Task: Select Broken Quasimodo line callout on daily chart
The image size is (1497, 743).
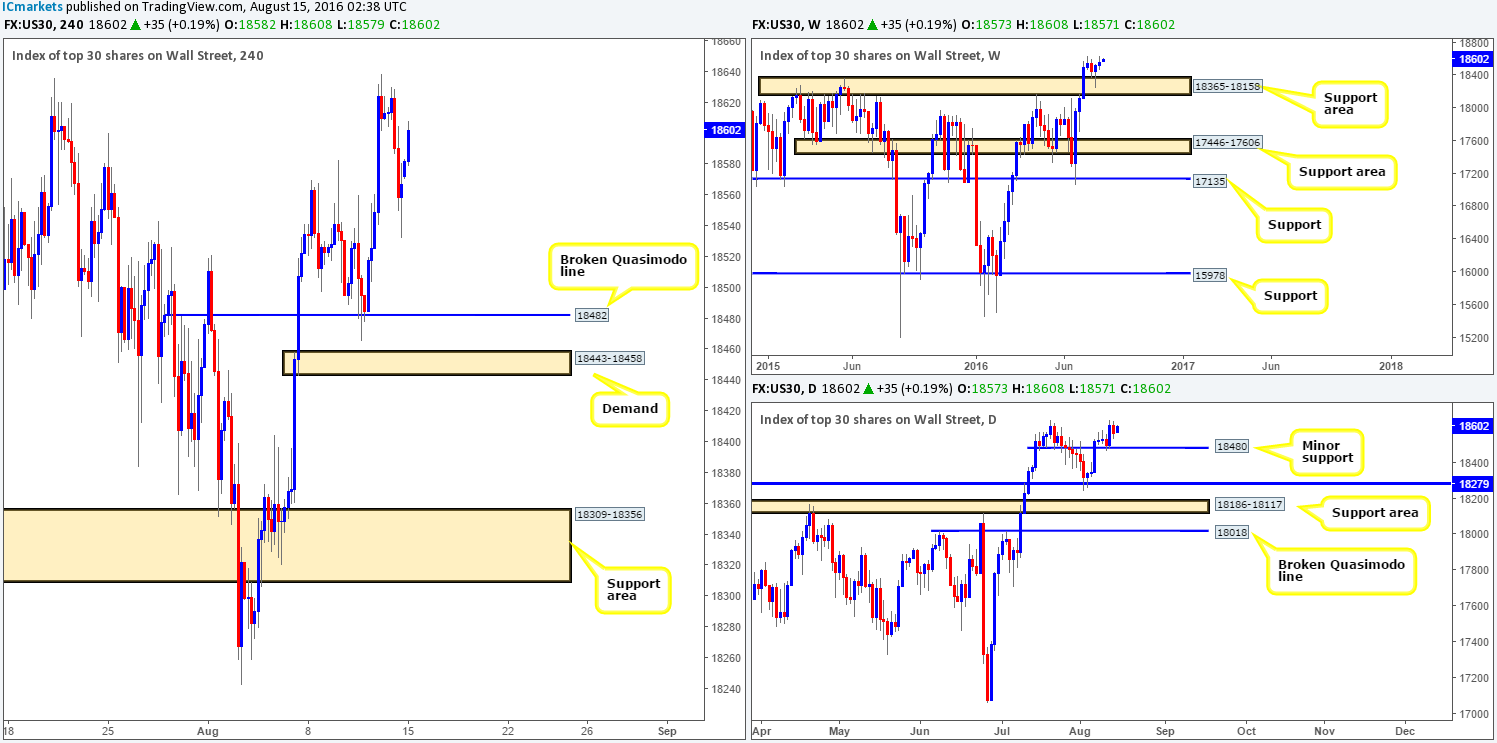Action: (x=1341, y=571)
